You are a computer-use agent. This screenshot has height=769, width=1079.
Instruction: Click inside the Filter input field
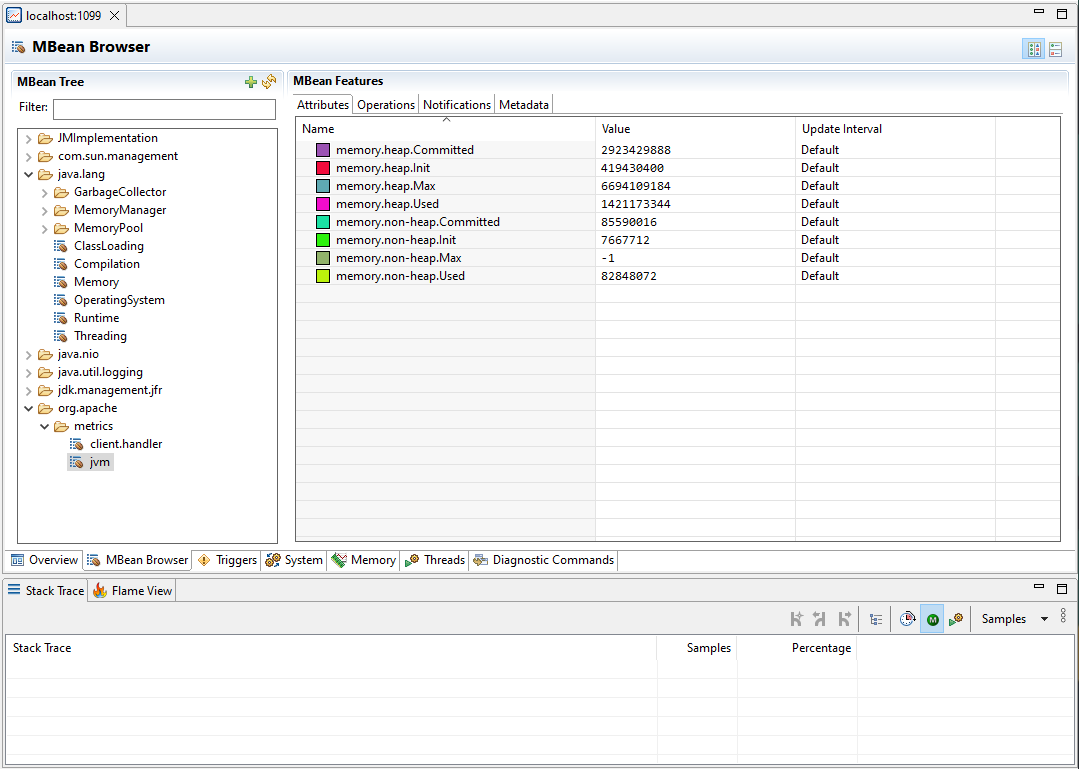[x=163, y=107]
